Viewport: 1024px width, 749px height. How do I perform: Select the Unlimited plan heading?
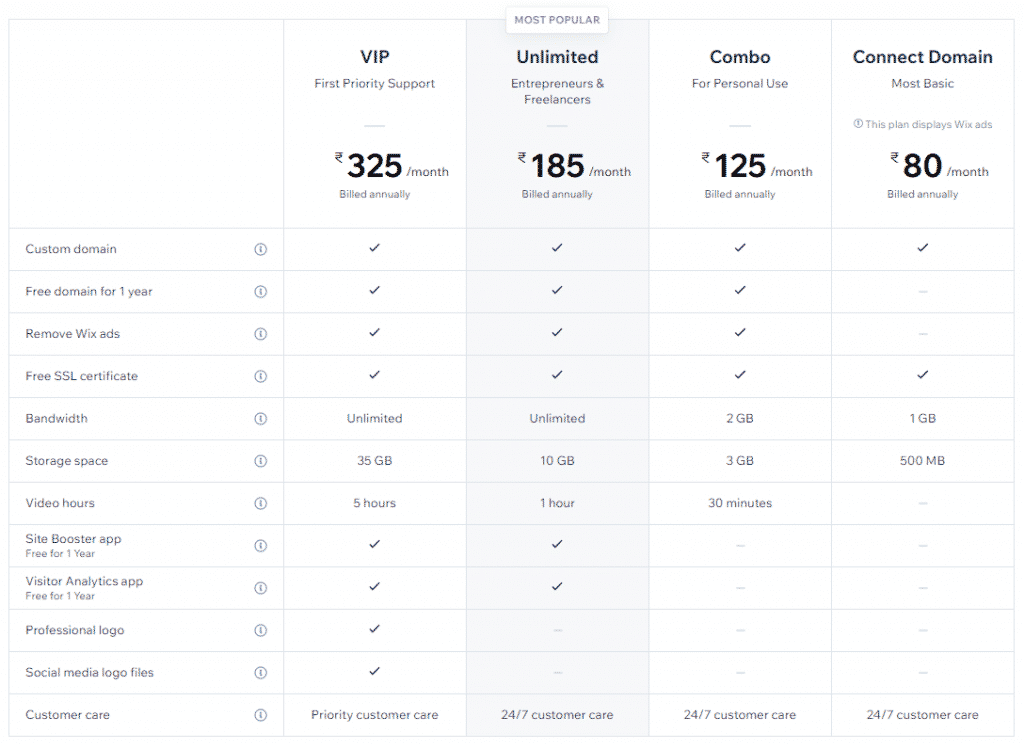point(557,57)
